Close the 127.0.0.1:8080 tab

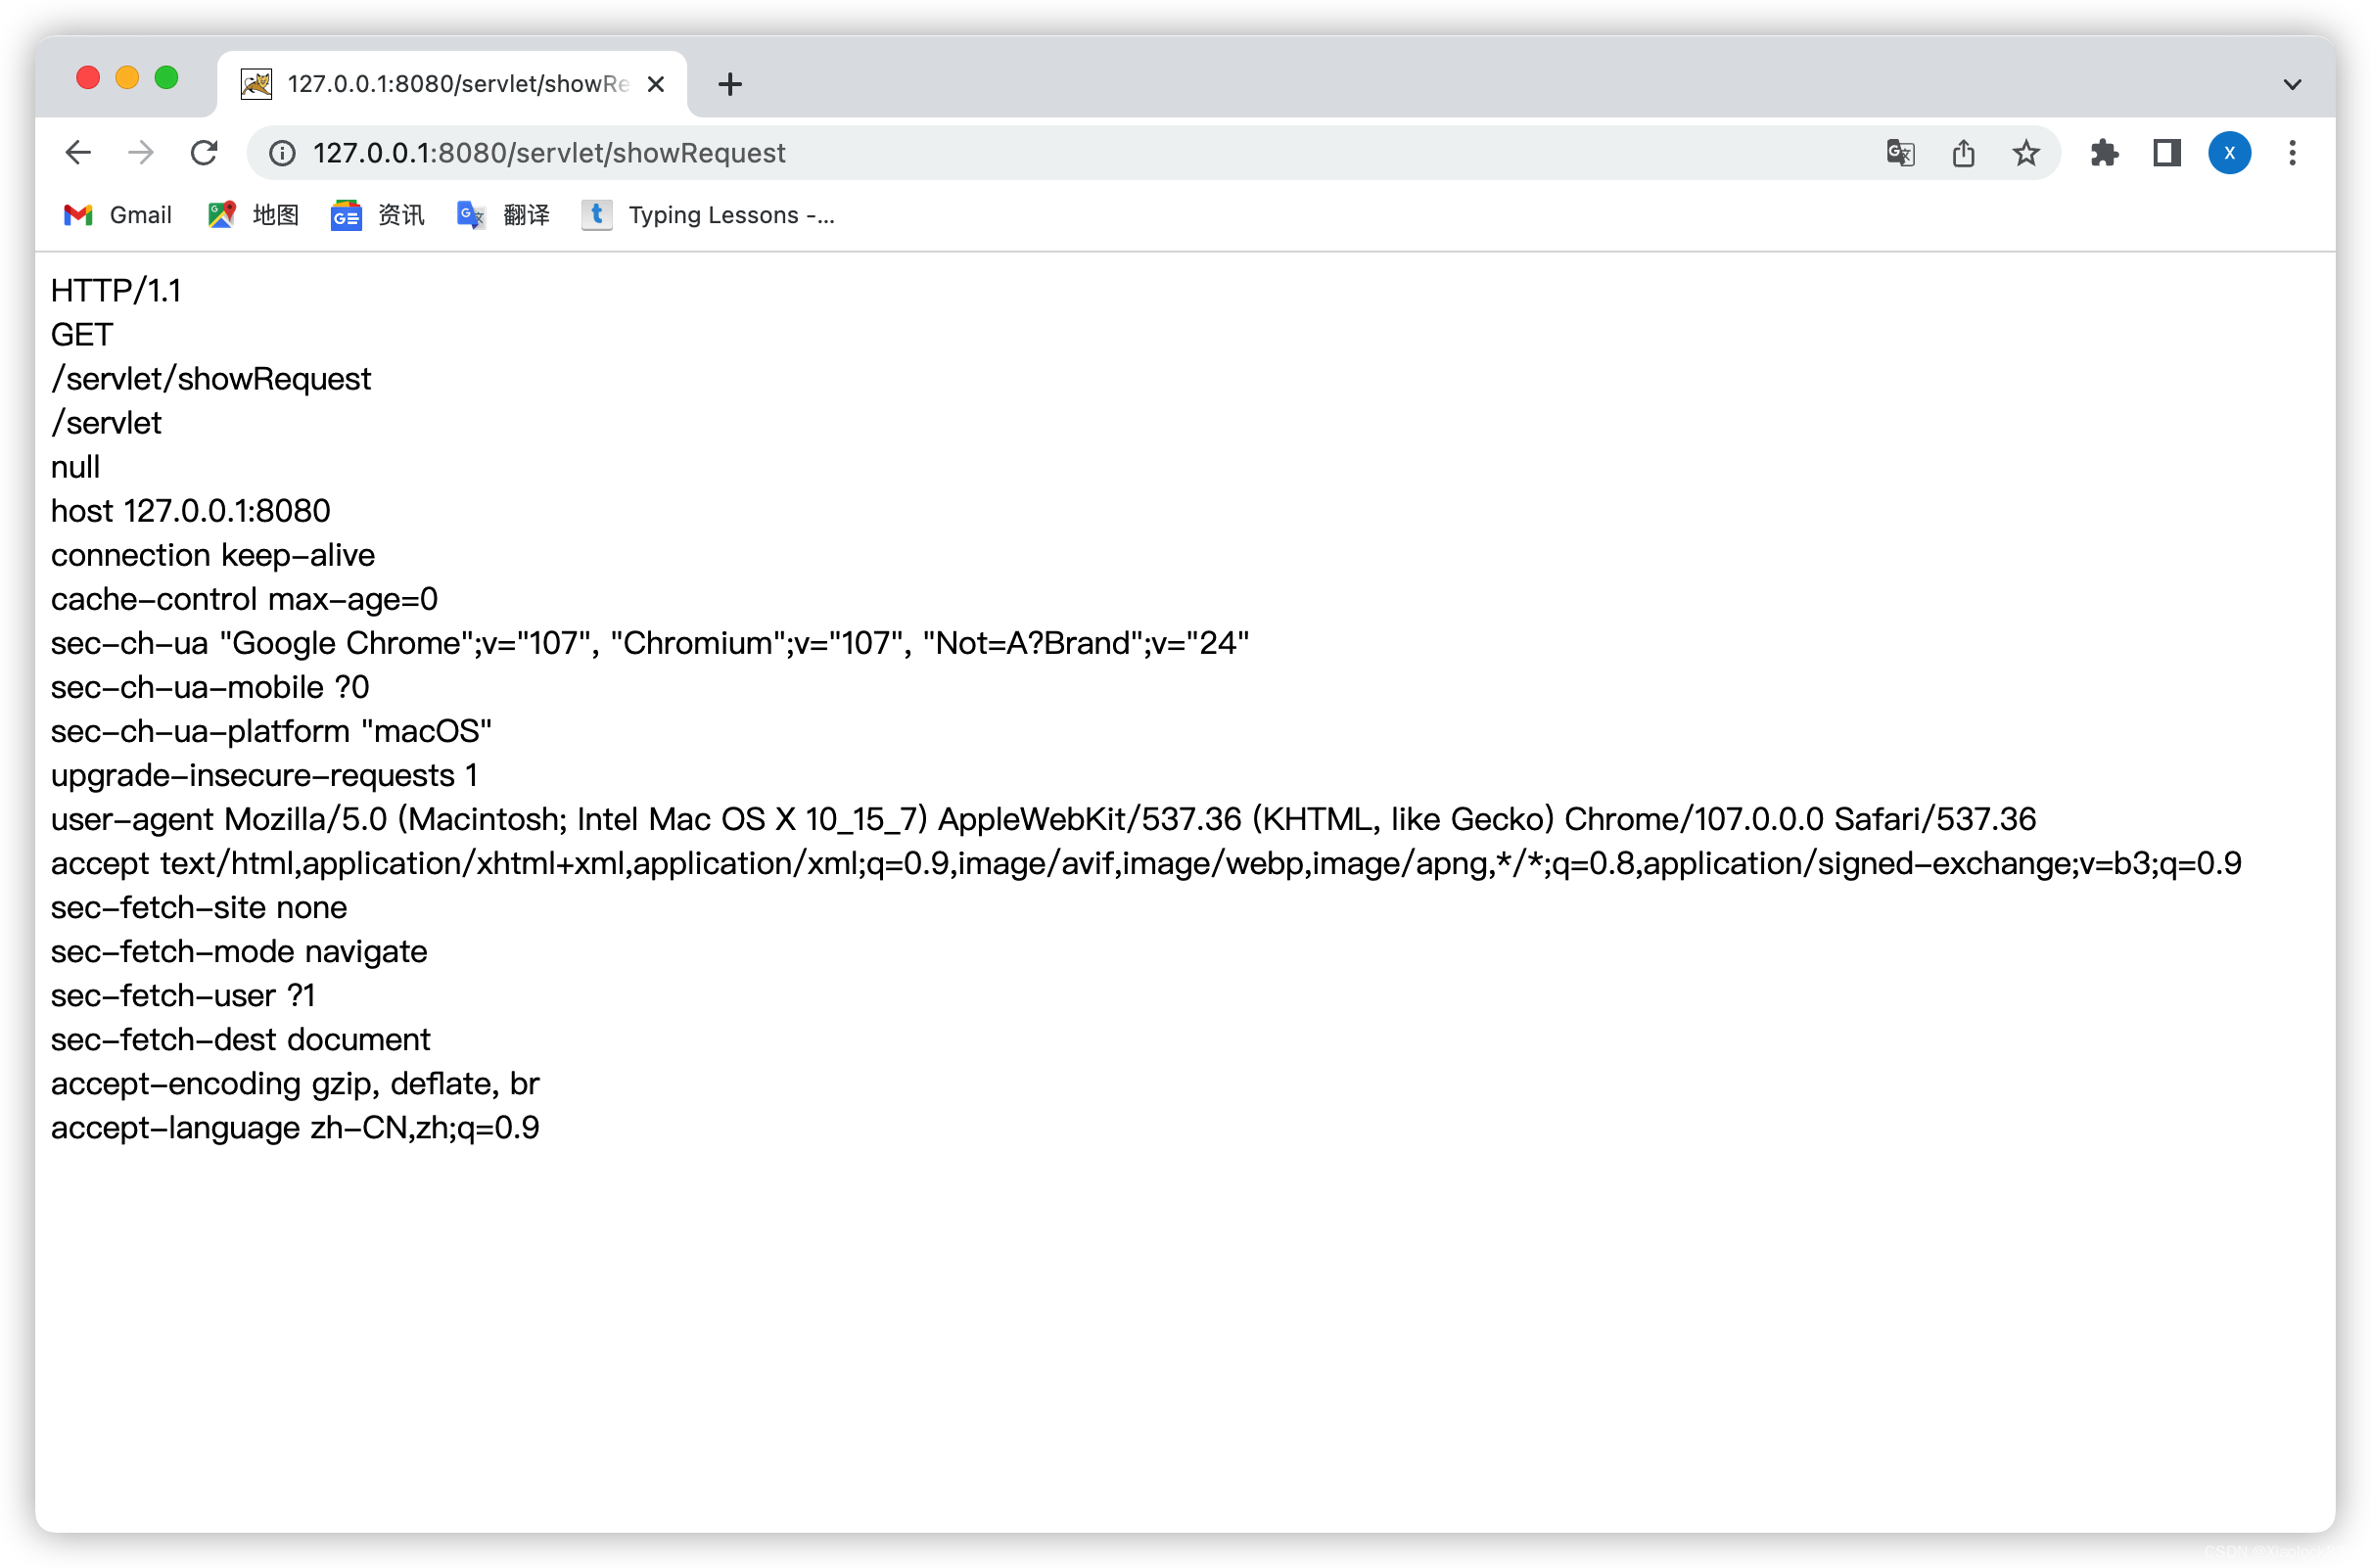pyautogui.click(x=656, y=84)
